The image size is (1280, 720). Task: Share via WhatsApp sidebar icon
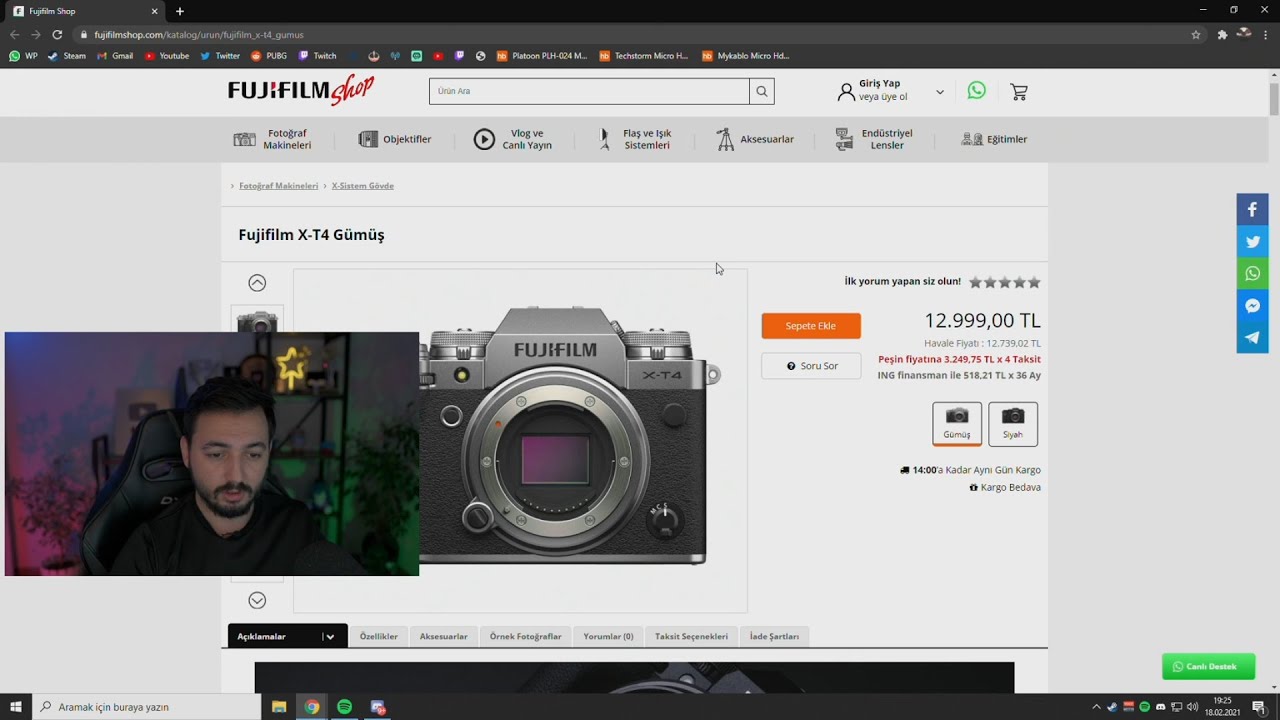[1252, 274]
